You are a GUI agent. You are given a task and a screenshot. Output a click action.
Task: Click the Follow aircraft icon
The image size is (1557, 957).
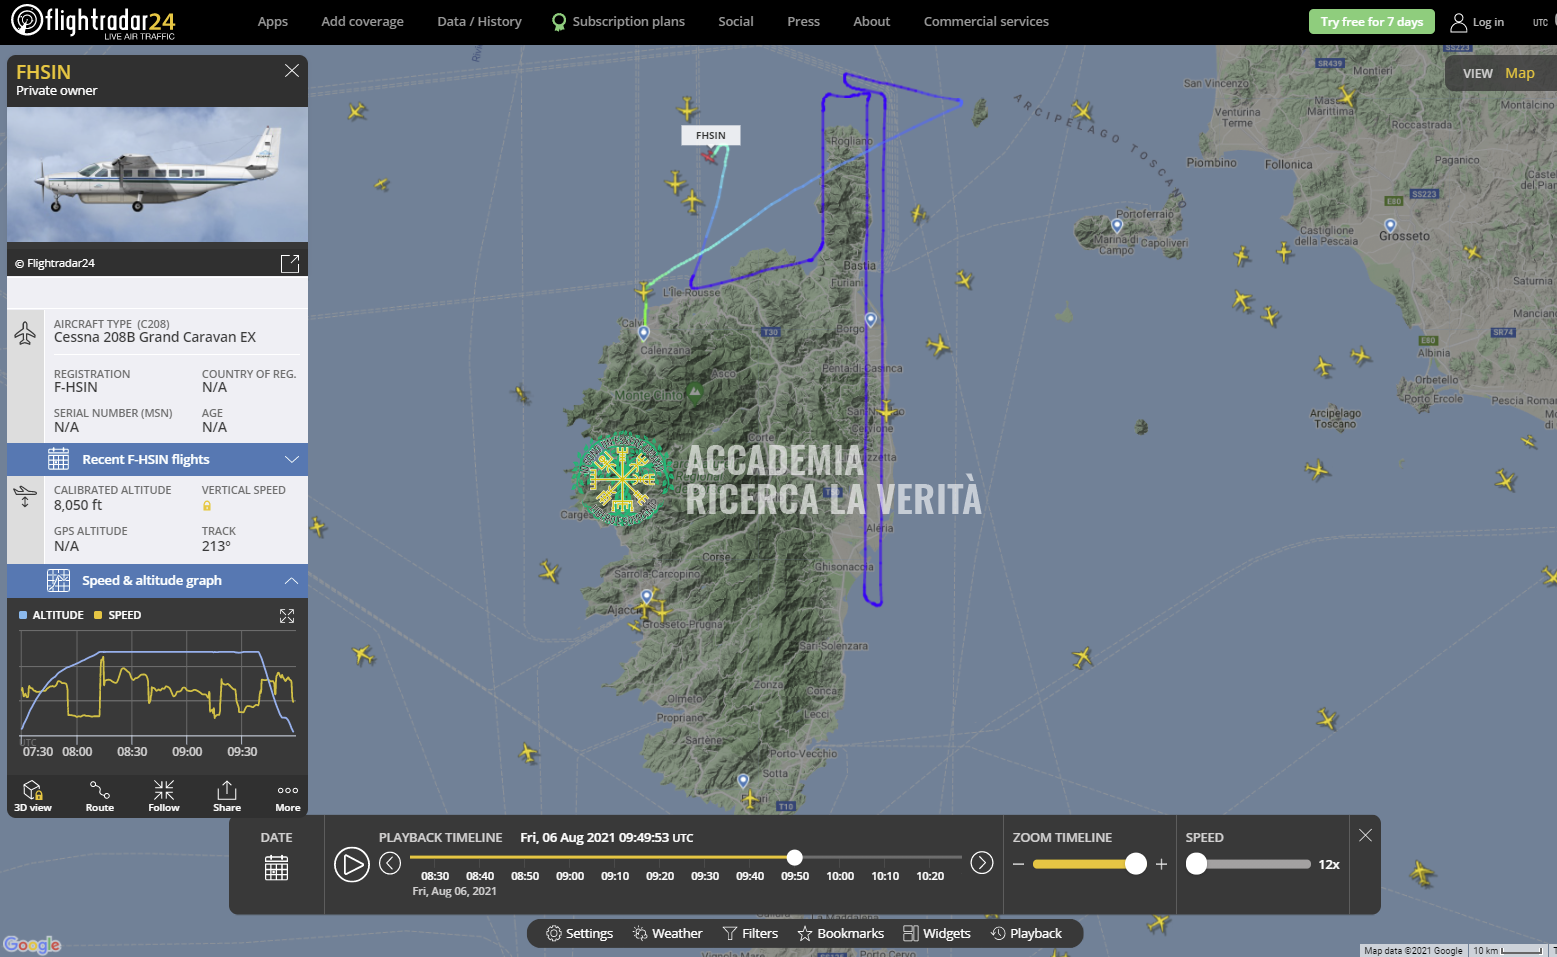click(x=164, y=796)
